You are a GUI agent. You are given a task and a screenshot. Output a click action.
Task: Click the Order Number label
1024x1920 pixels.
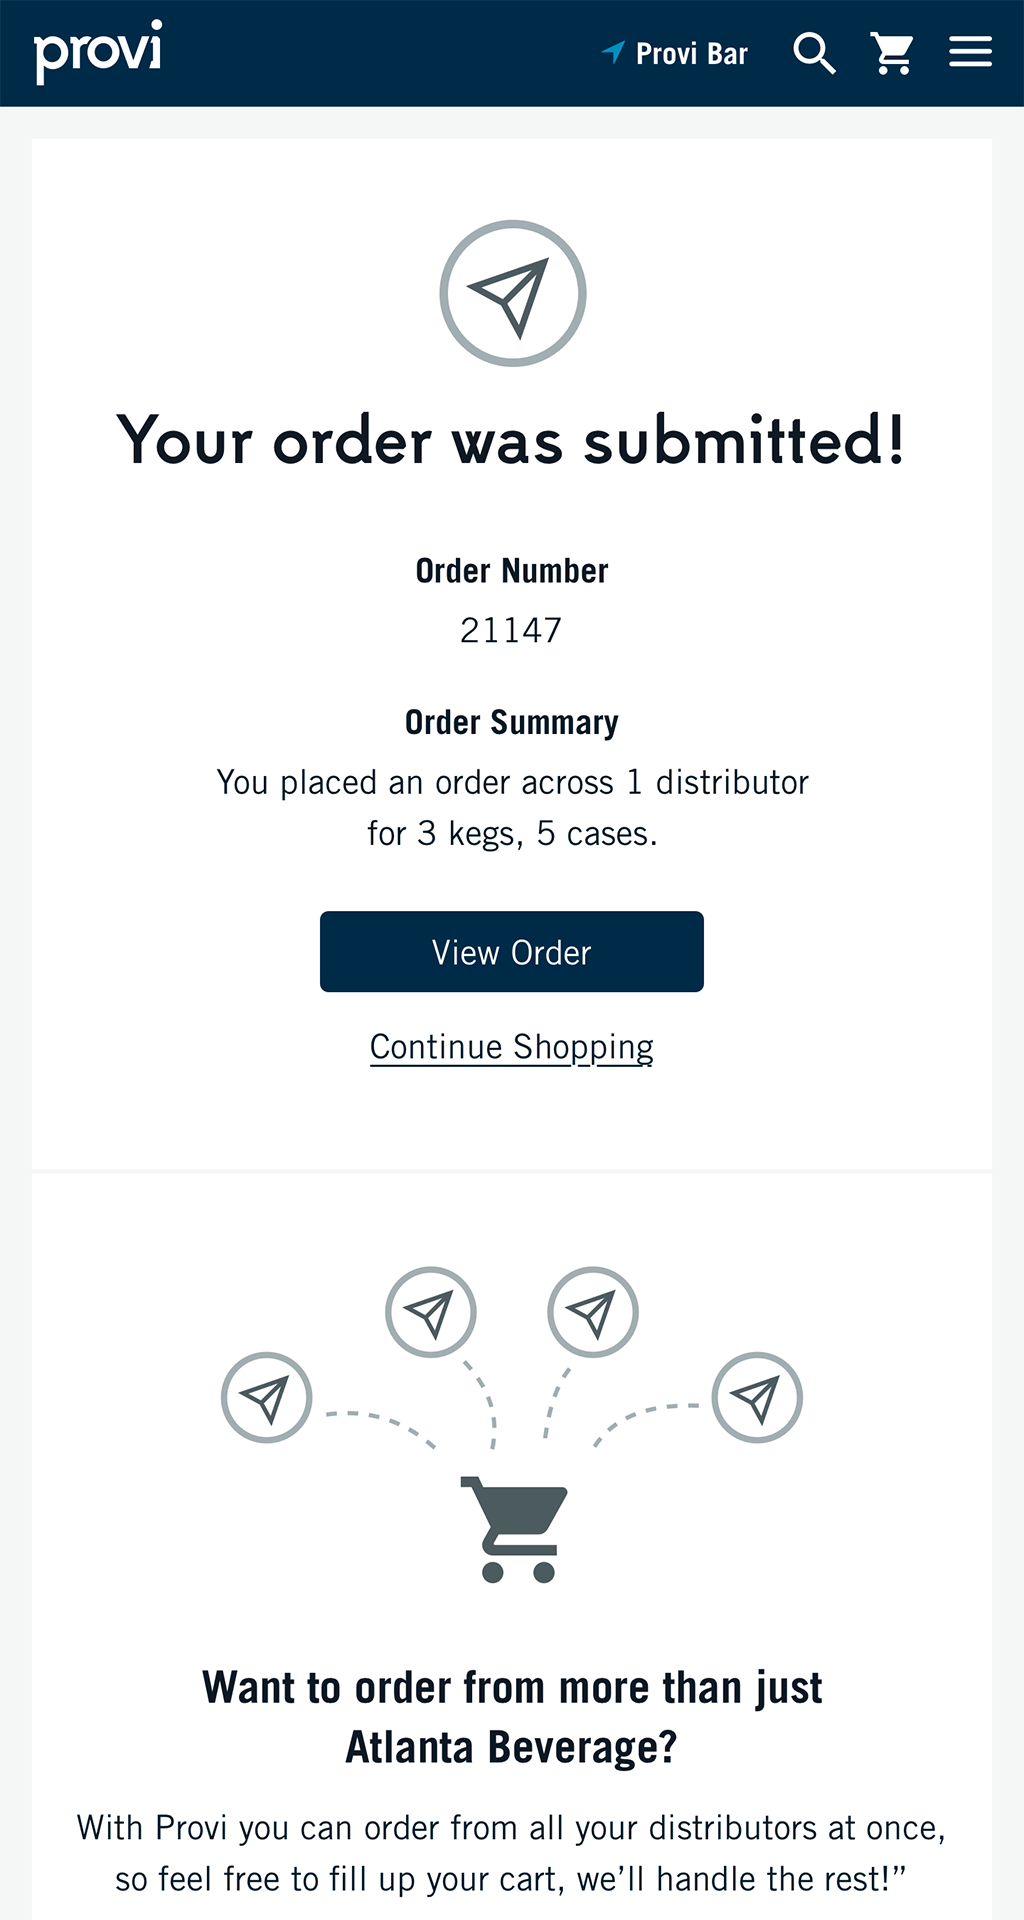[512, 570]
